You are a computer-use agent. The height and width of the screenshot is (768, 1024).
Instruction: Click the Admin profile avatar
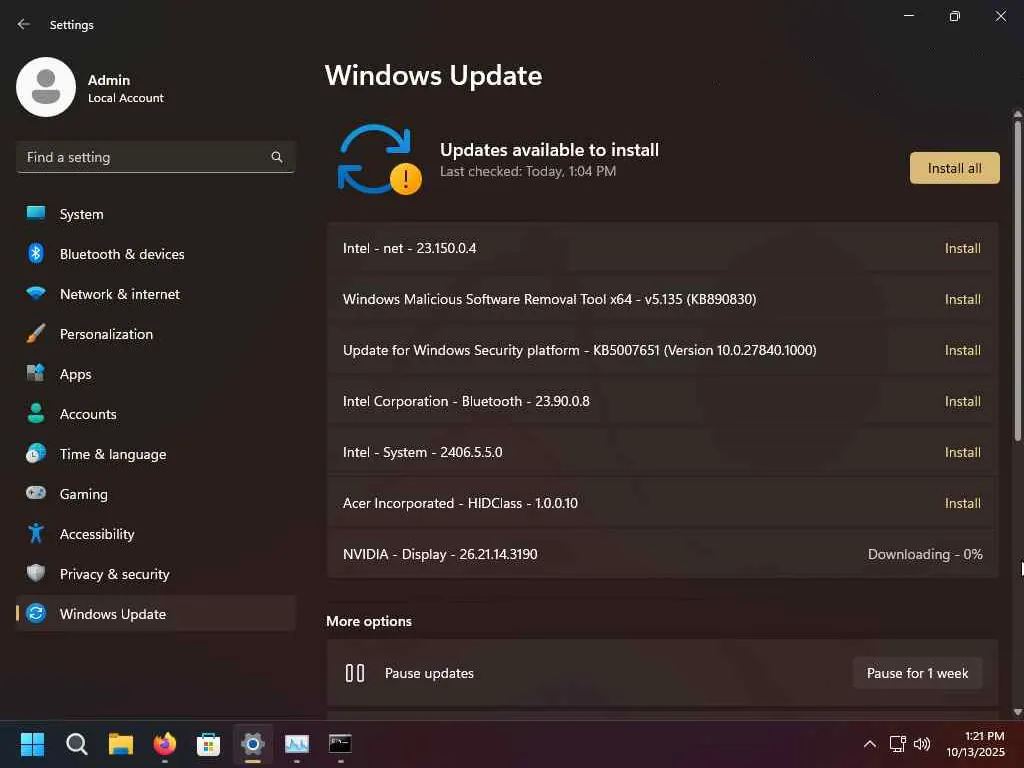pyautogui.click(x=46, y=87)
